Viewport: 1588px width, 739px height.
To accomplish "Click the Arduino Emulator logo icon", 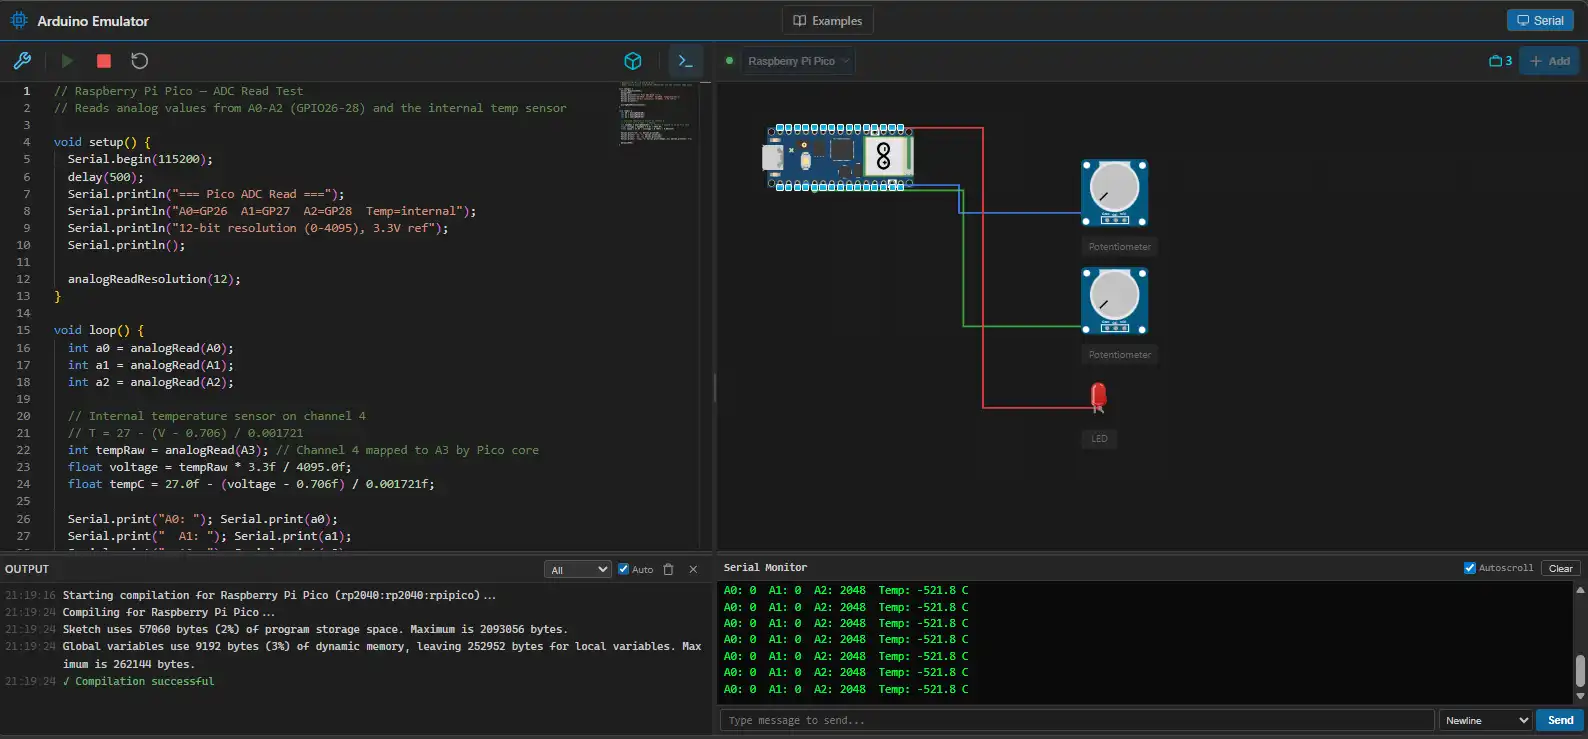I will pyautogui.click(x=18, y=20).
